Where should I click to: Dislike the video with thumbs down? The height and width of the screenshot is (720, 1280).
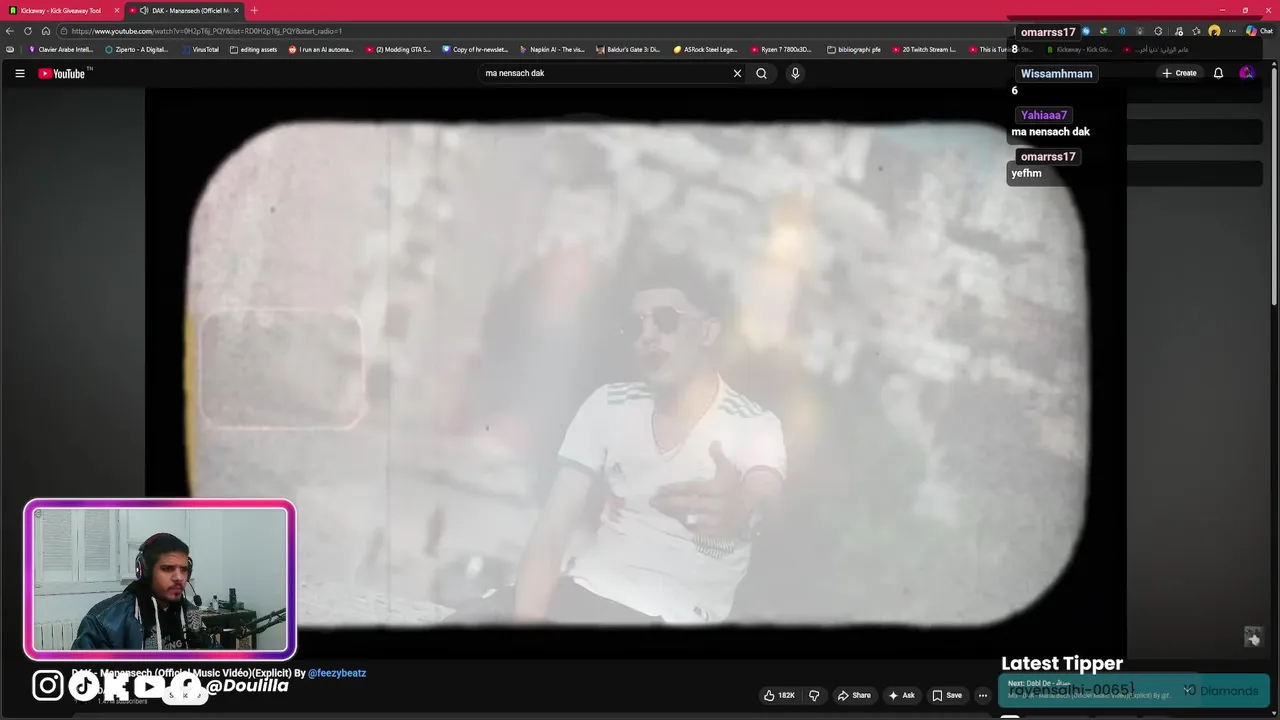tap(814, 695)
